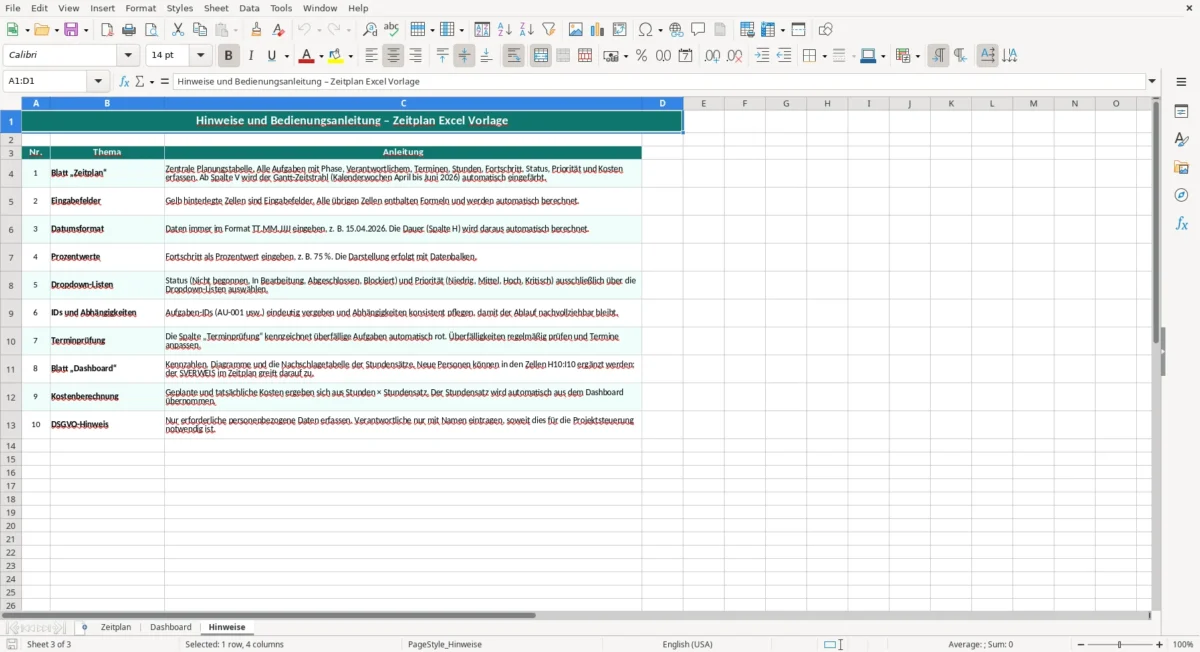Image resolution: width=1200 pixels, height=652 pixels.
Task: Insert an image with the picture icon
Action: click(x=576, y=30)
